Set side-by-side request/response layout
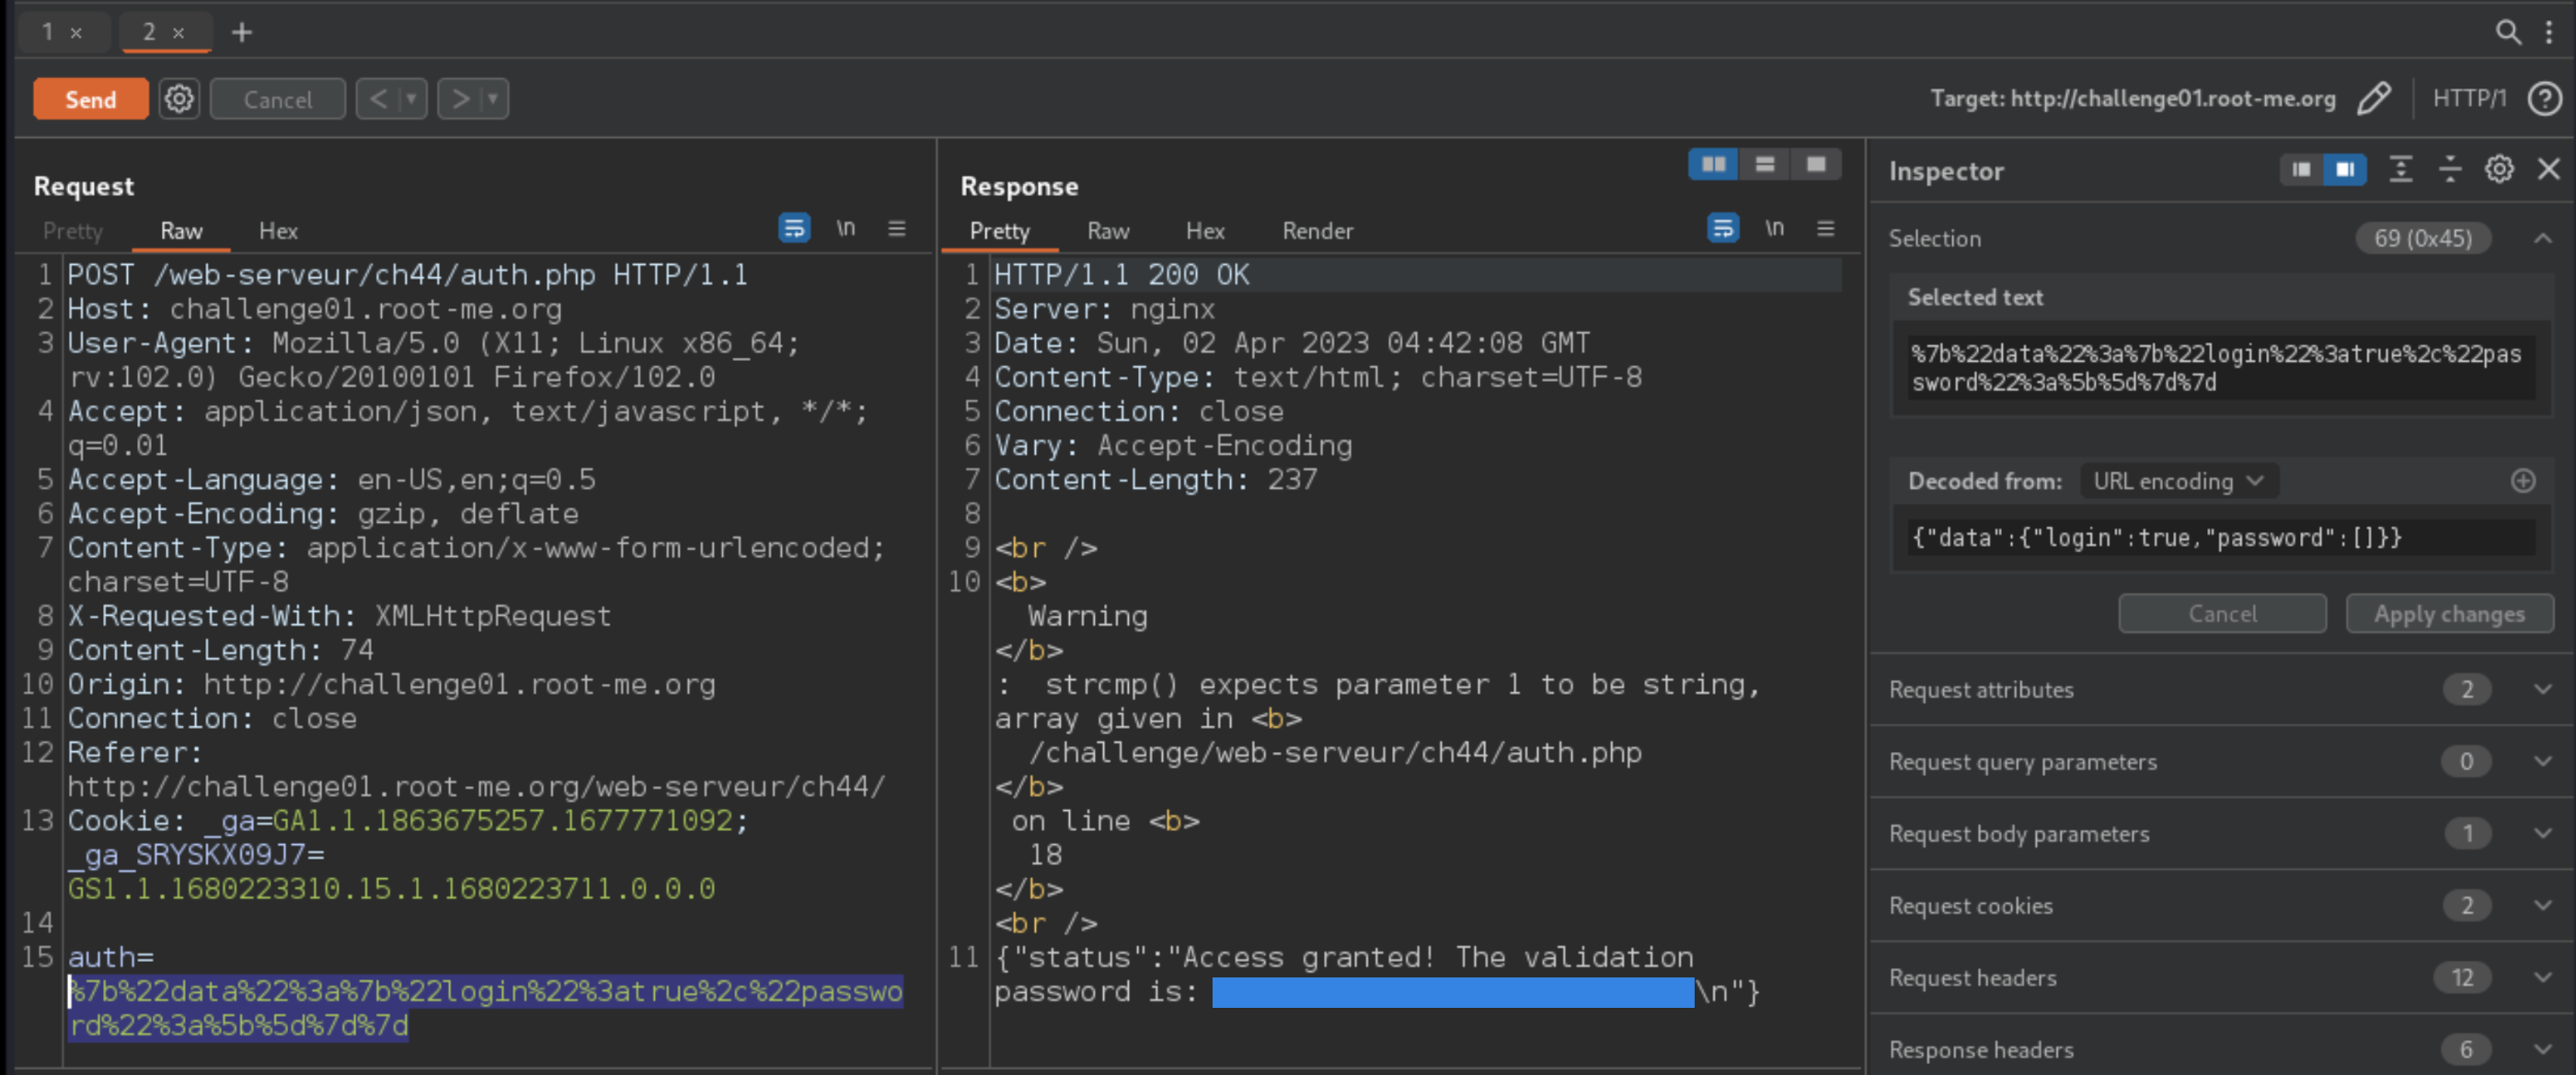 (x=1713, y=164)
